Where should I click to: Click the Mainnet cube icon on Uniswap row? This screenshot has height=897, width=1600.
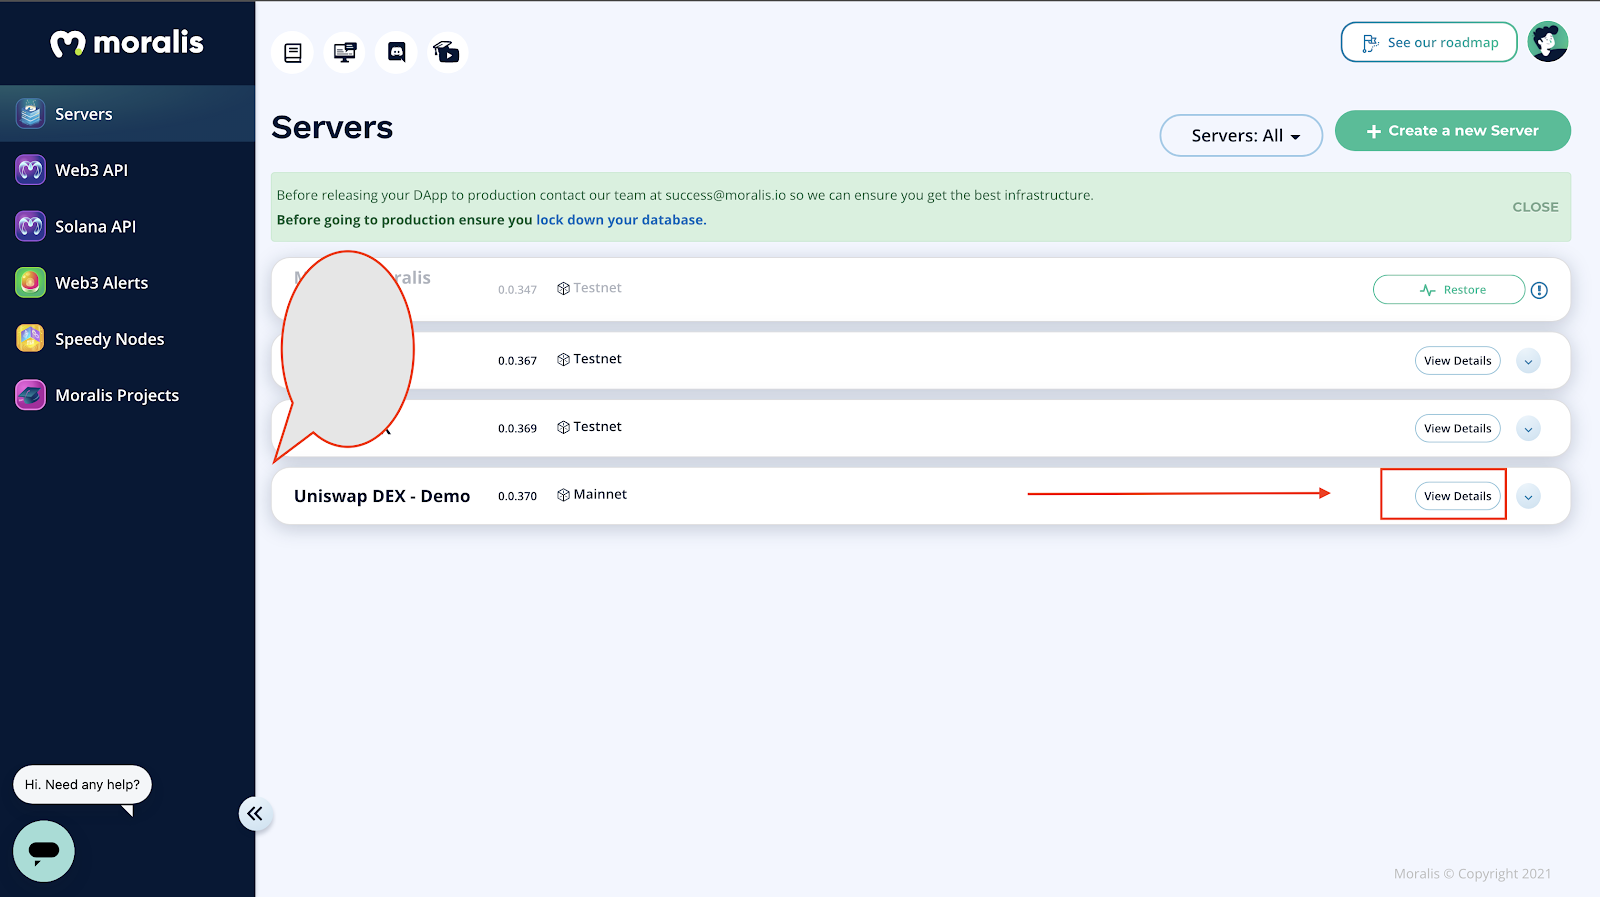point(564,495)
